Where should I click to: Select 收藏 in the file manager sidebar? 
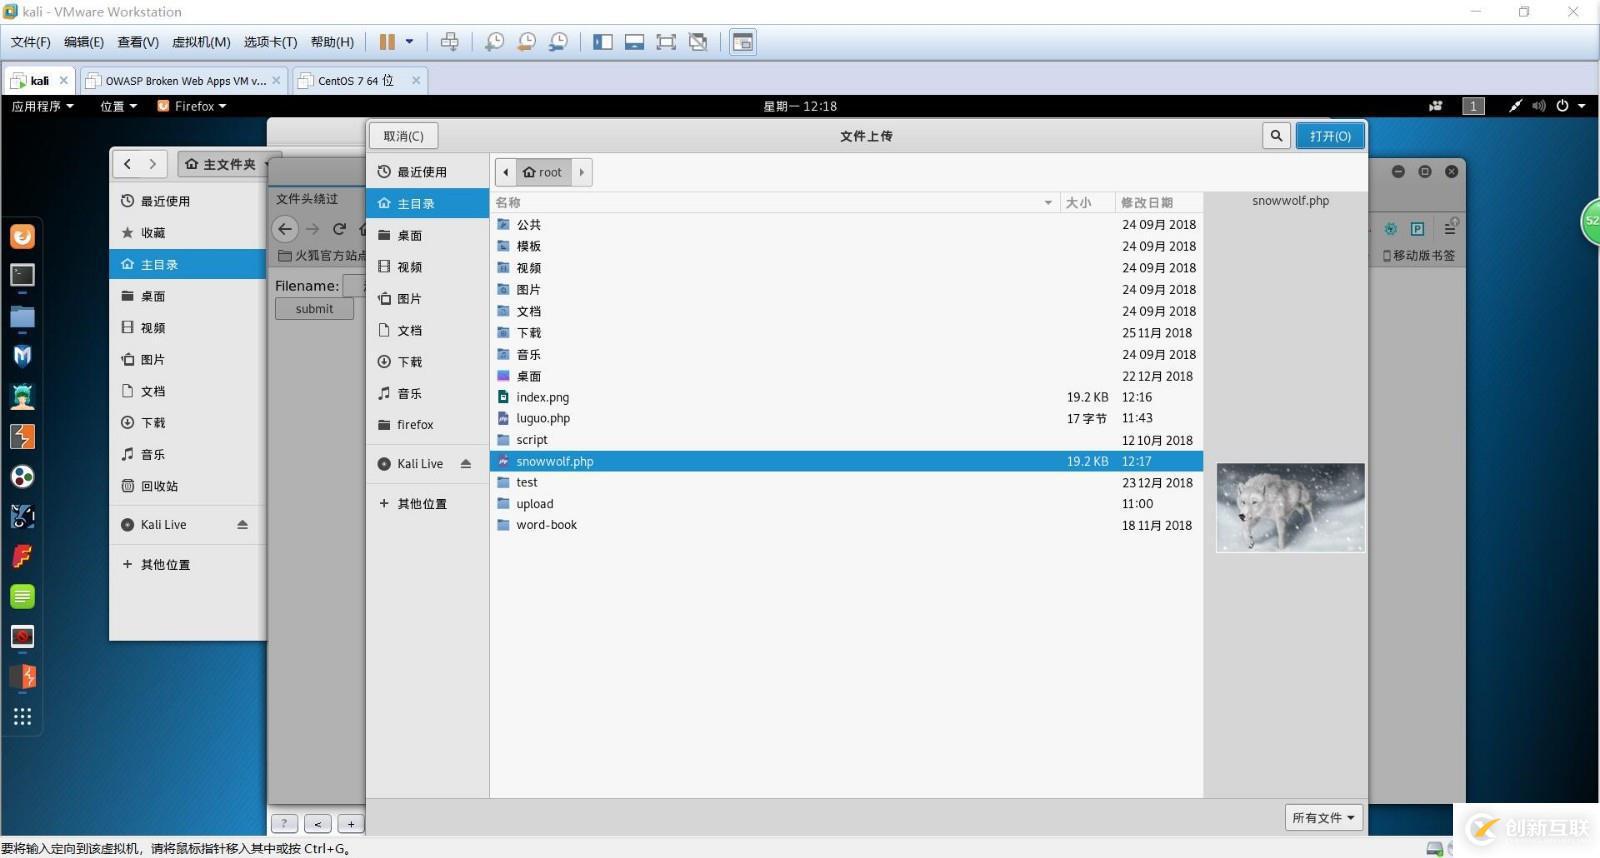[187, 233]
